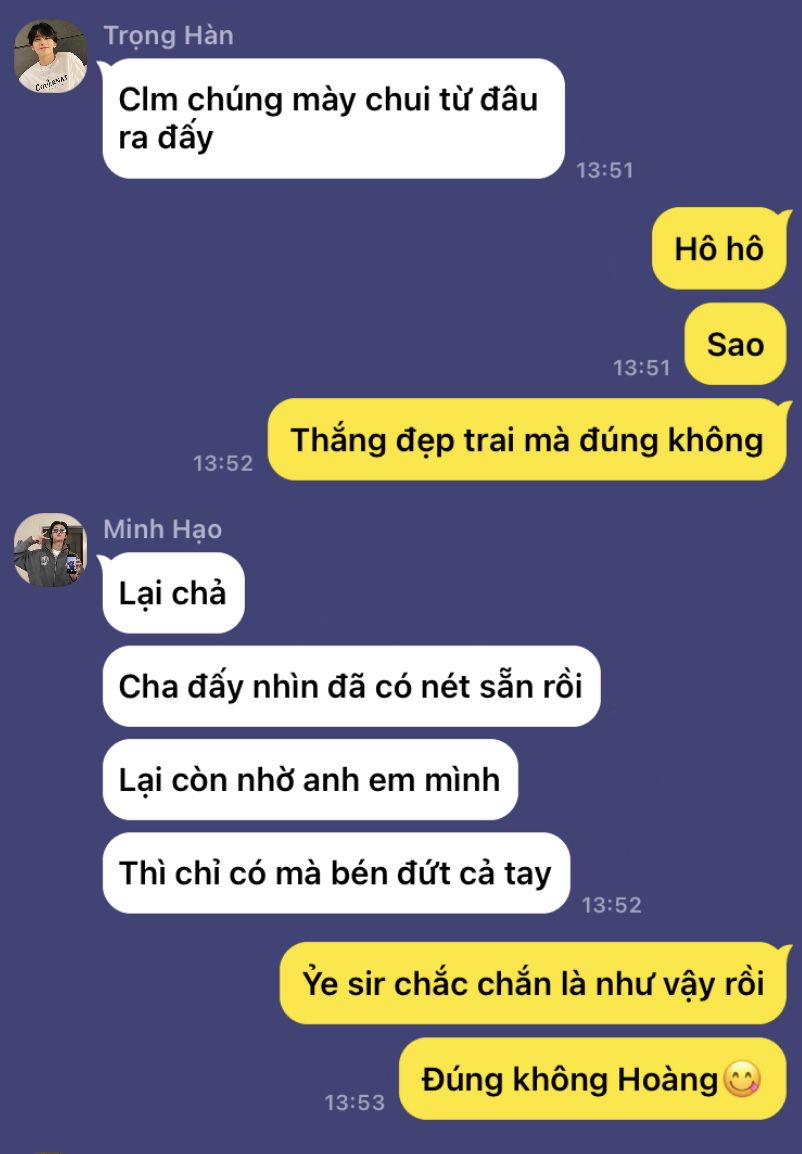This screenshot has width=802, height=1154.
Task: Tap the 13:53 timestamp beside last message
Action: [355, 1102]
